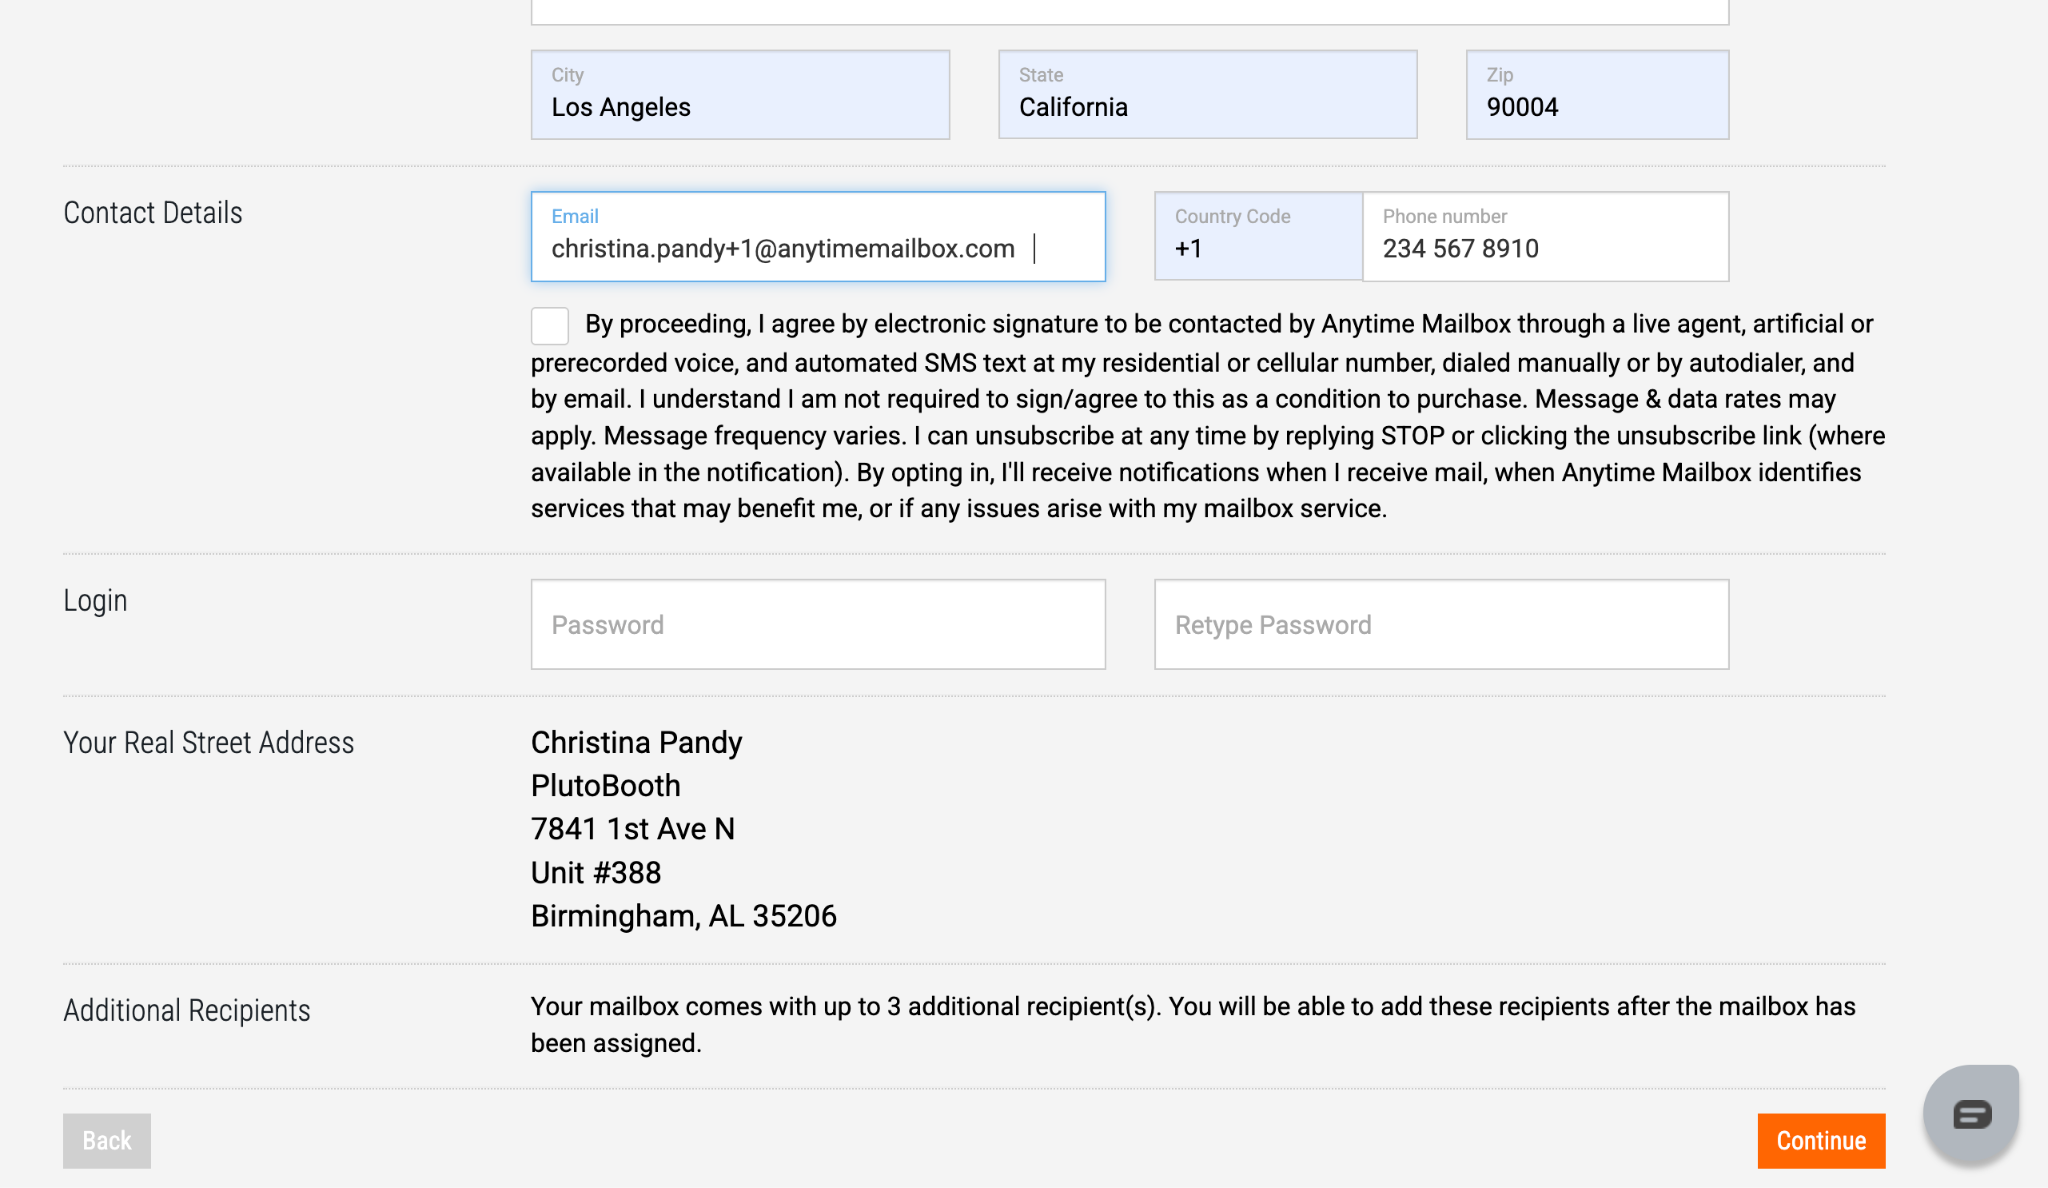Click the City field with Los Angeles

[x=740, y=95]
